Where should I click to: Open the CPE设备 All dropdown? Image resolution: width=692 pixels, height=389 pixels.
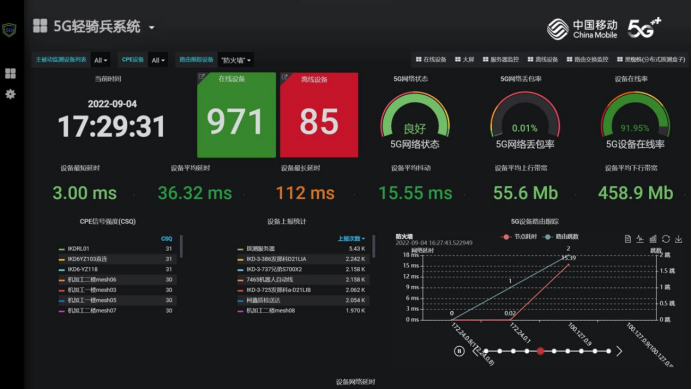(158, 60)
